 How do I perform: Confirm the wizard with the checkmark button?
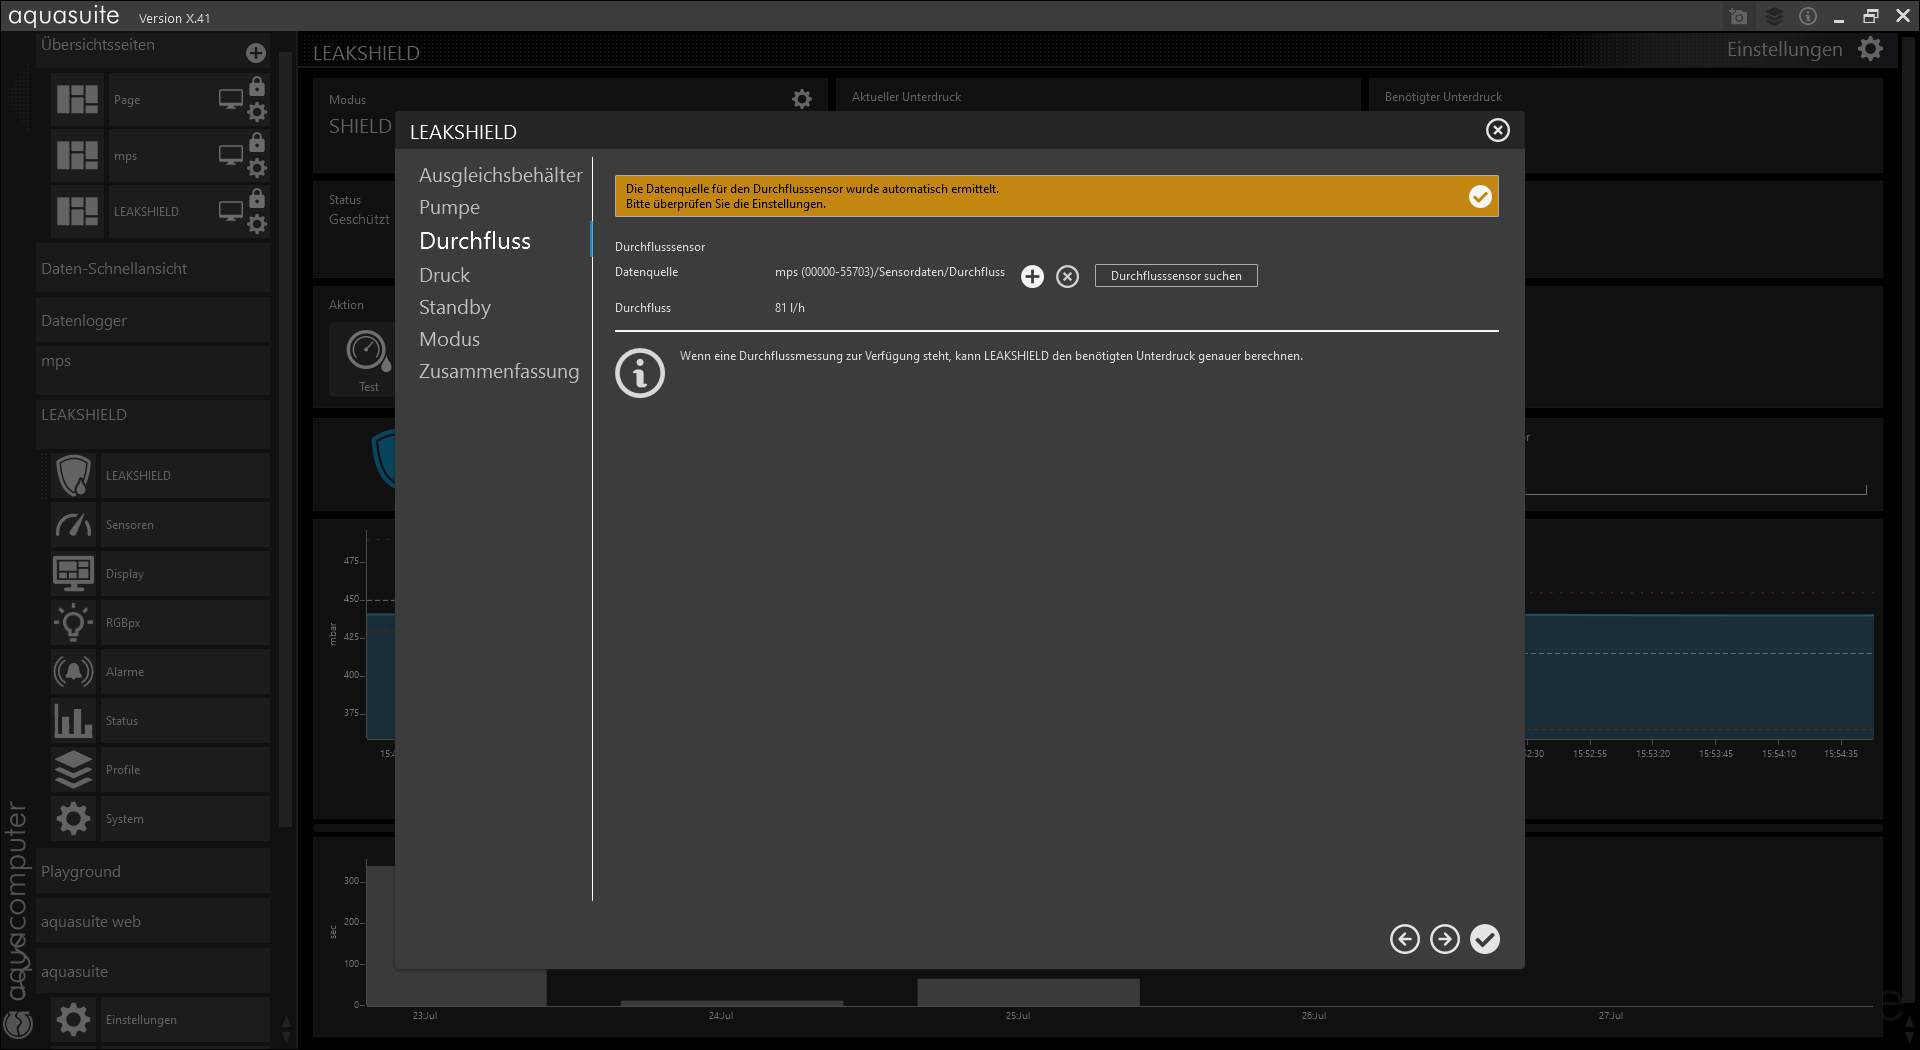(1485, 939)
